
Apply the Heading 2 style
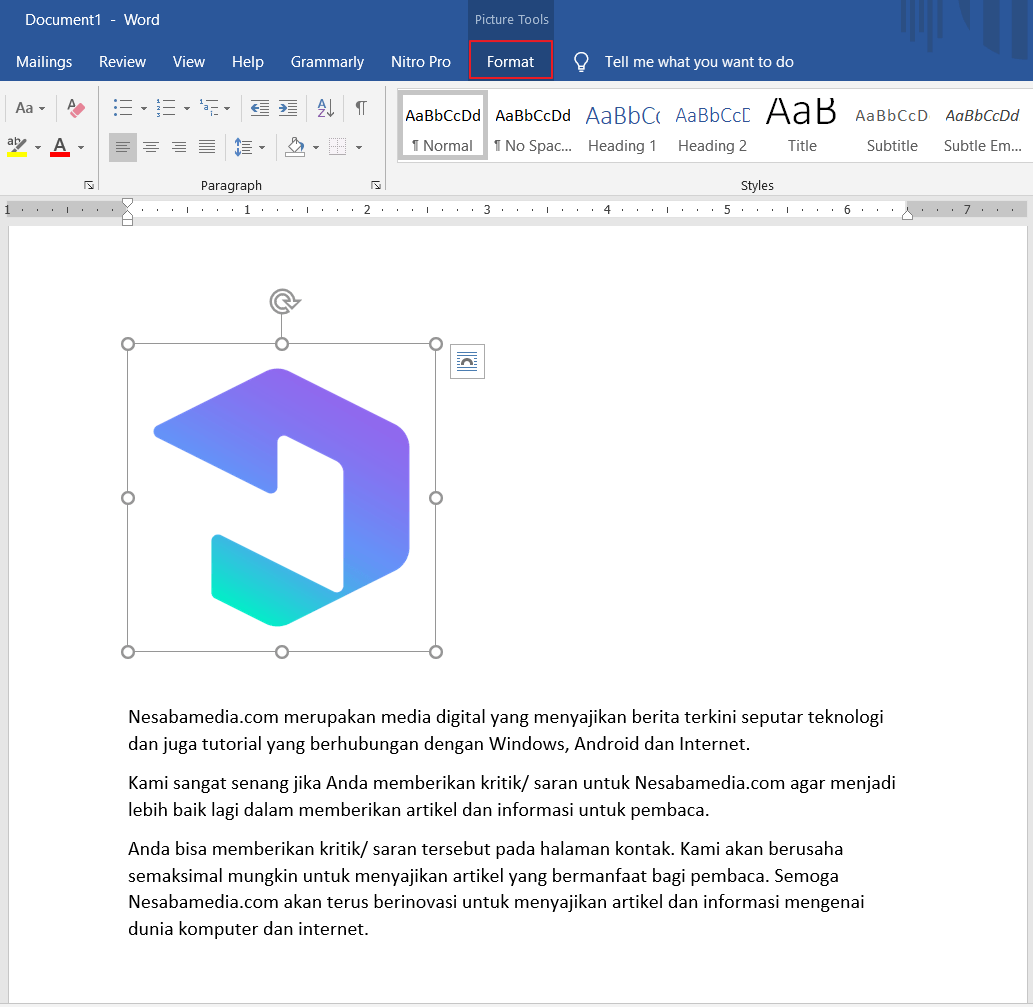(713, 126)
